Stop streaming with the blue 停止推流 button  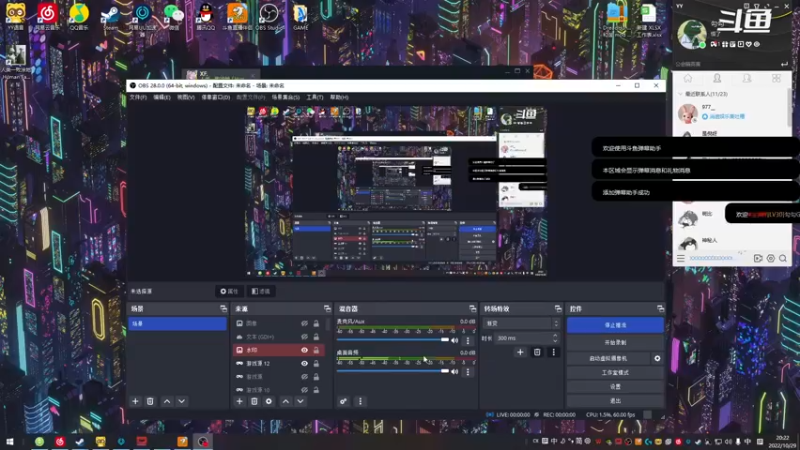615,325
